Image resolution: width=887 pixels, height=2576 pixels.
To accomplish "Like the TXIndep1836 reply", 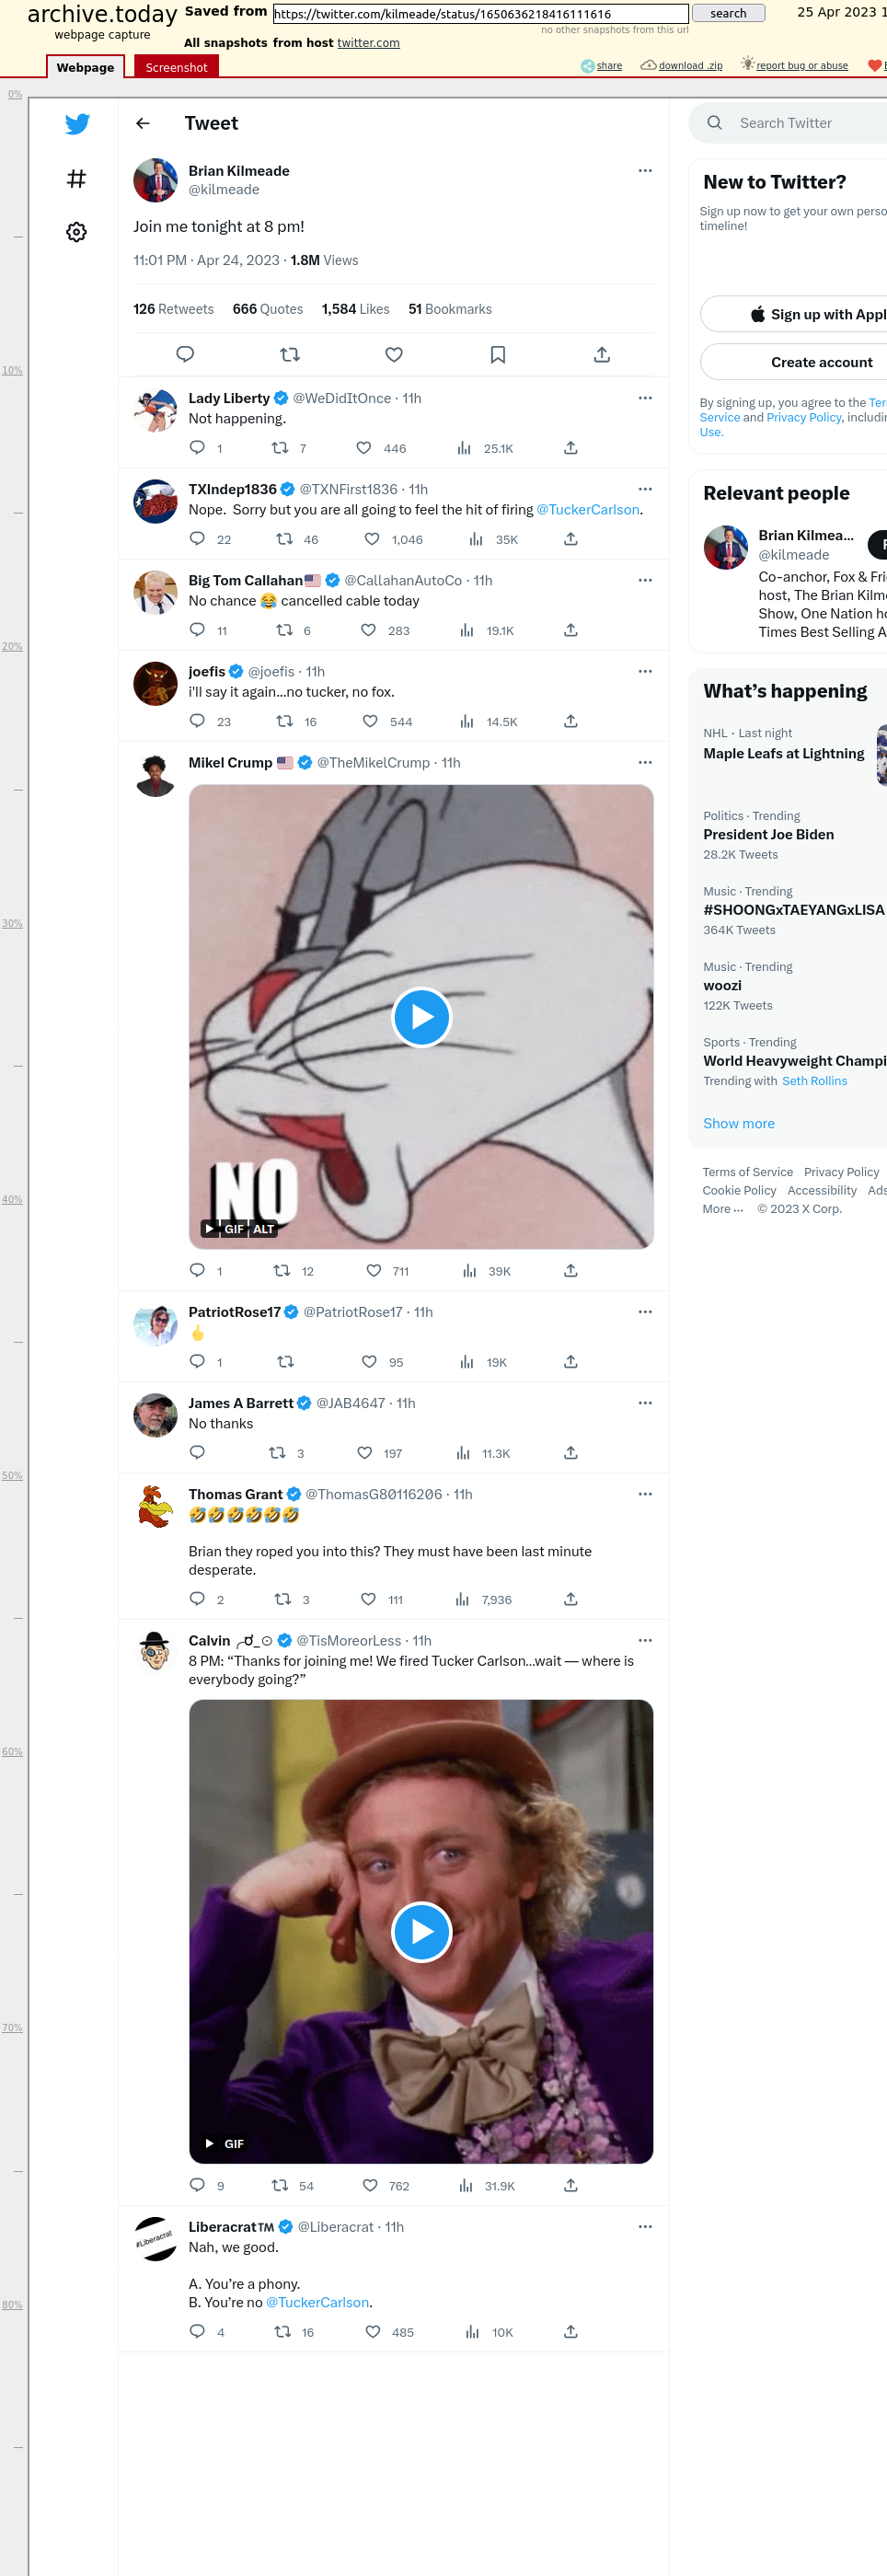I will point(372,539).
